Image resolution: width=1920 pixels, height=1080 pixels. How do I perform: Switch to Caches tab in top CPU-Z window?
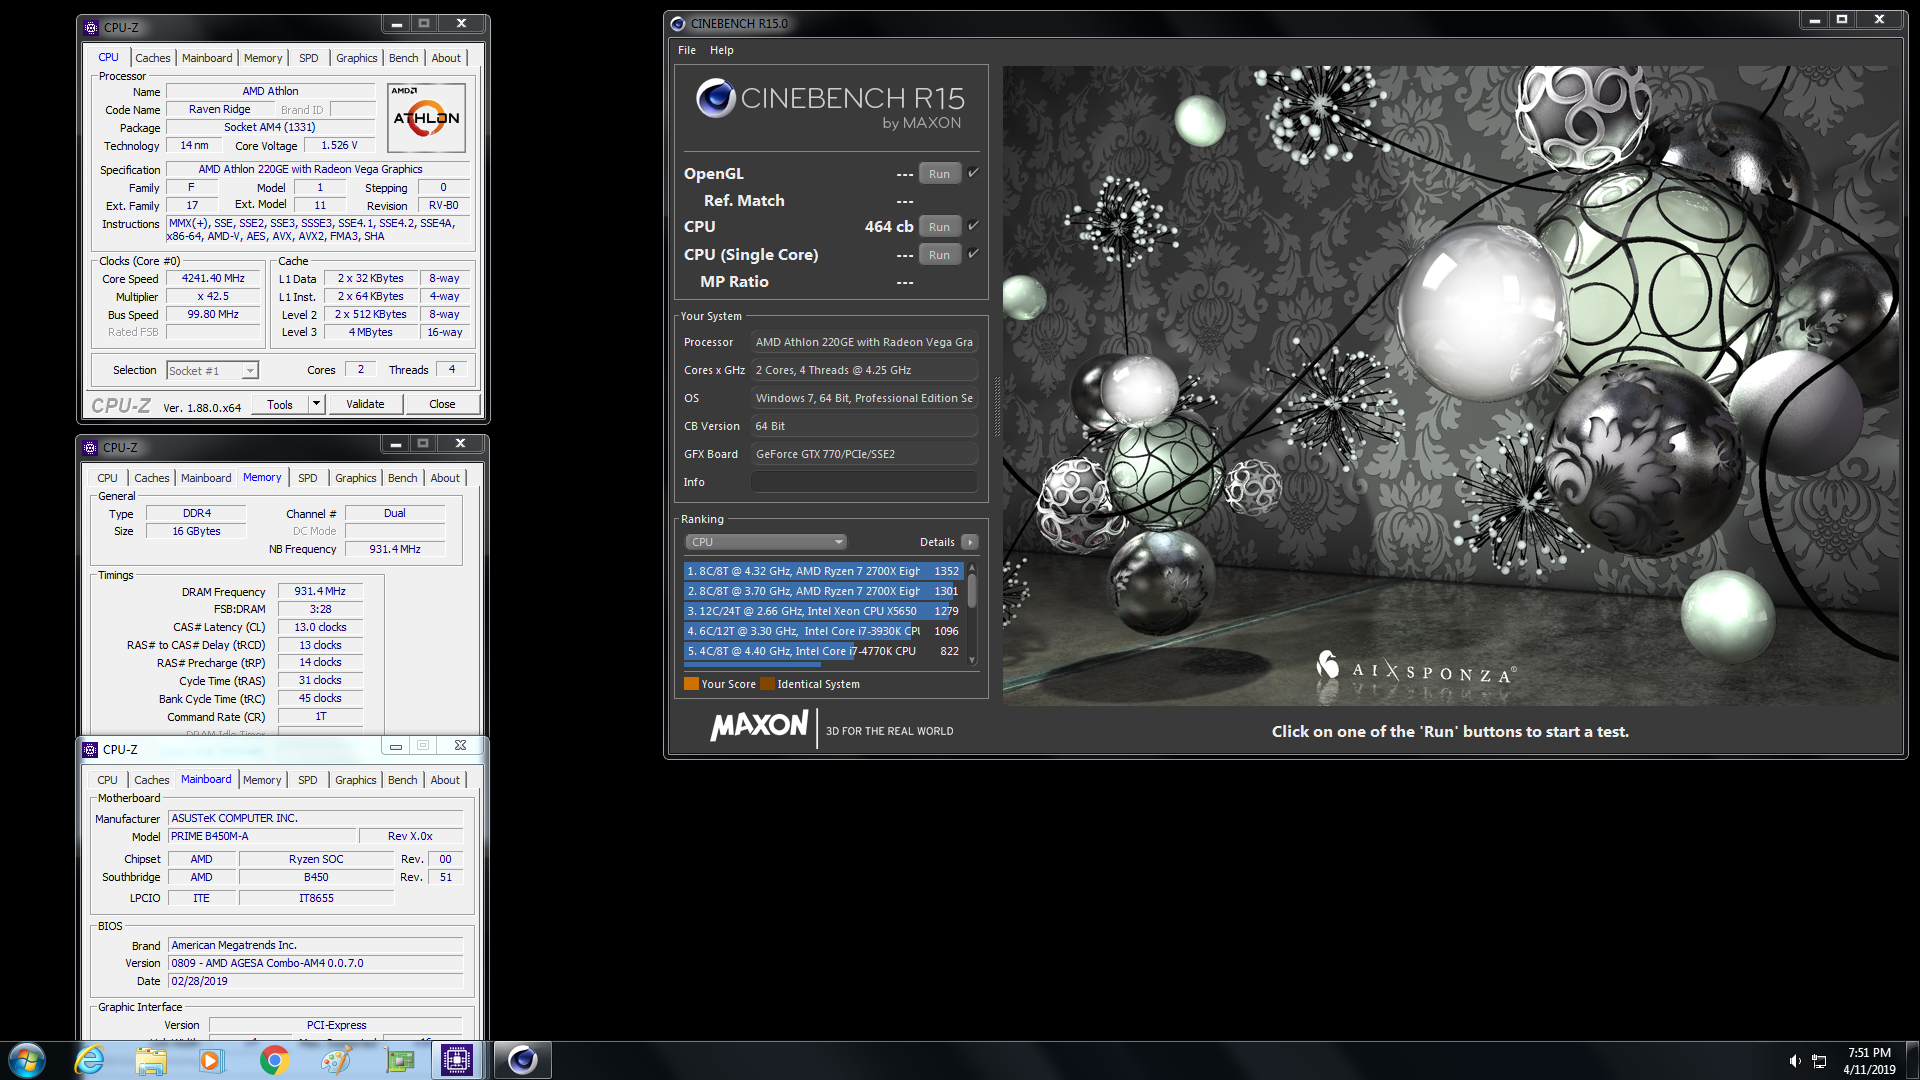[153, 58]
